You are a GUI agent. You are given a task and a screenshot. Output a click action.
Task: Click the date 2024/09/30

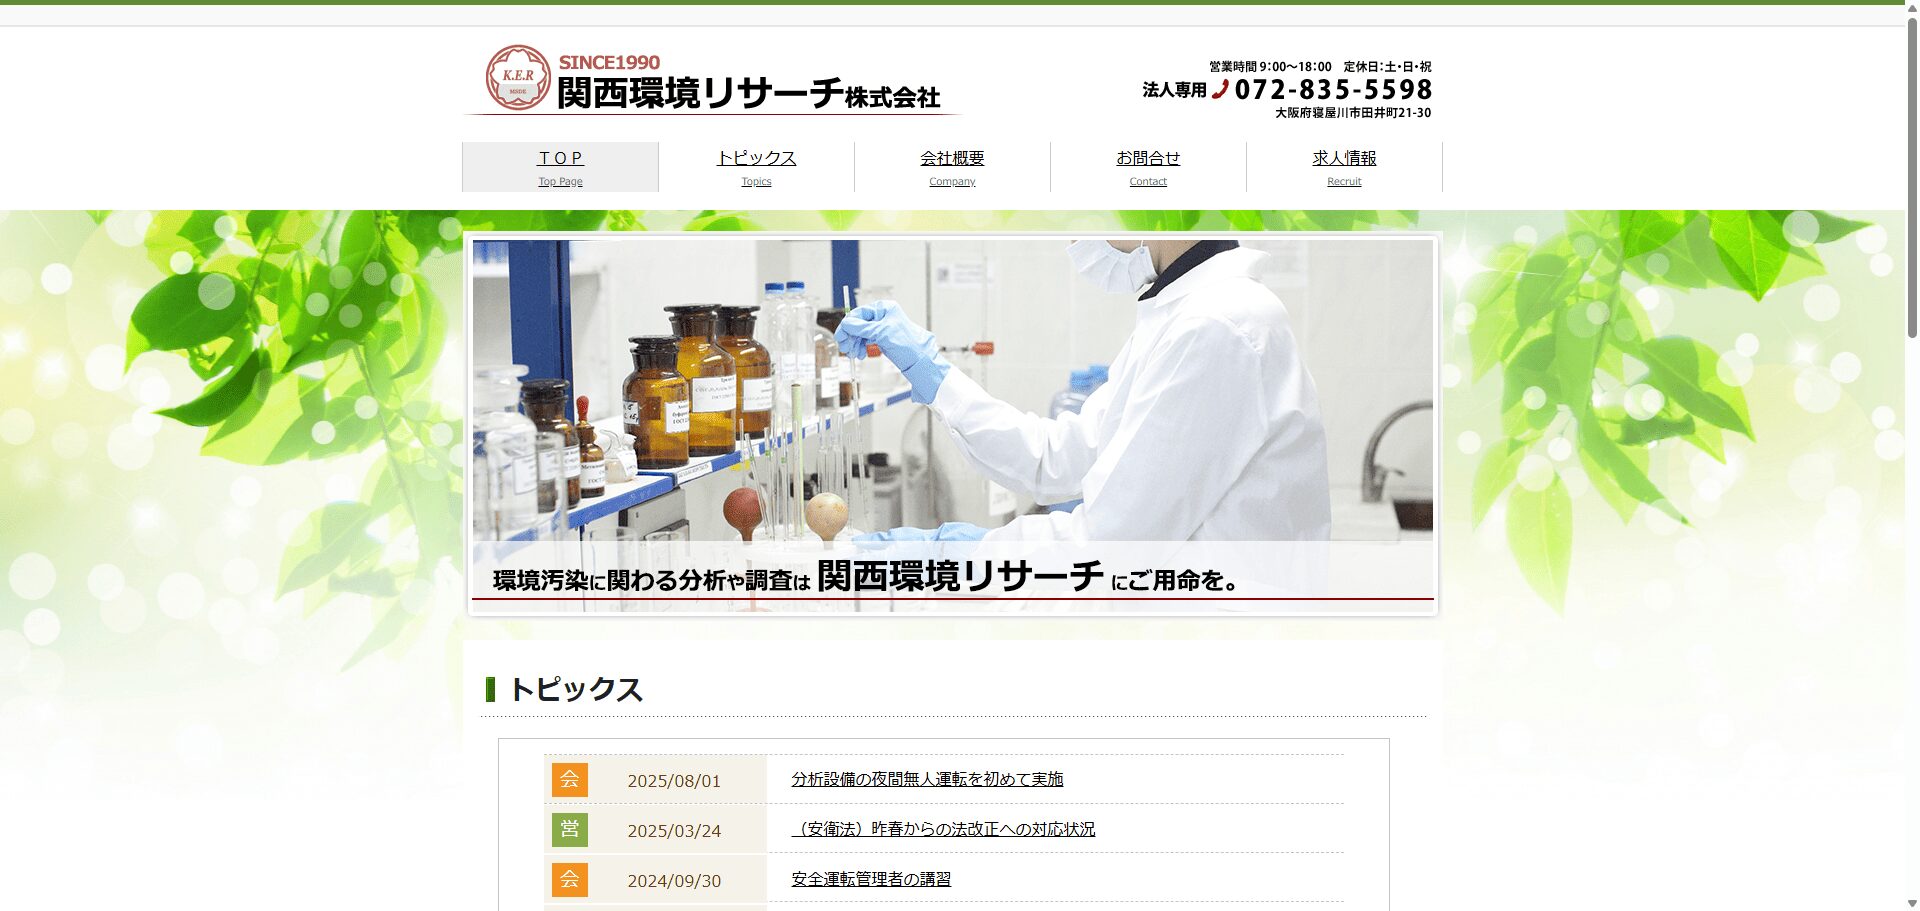pyautogui.click(x=674, y=881)
